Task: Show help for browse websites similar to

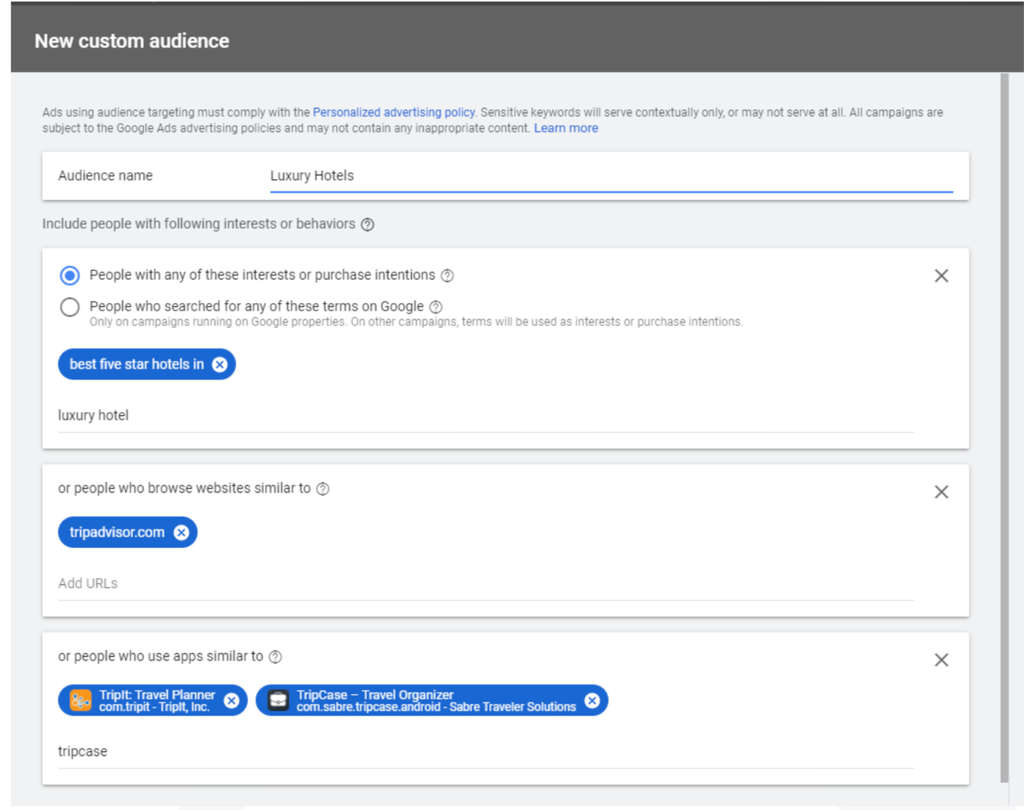Action: (x=323, y=489)
